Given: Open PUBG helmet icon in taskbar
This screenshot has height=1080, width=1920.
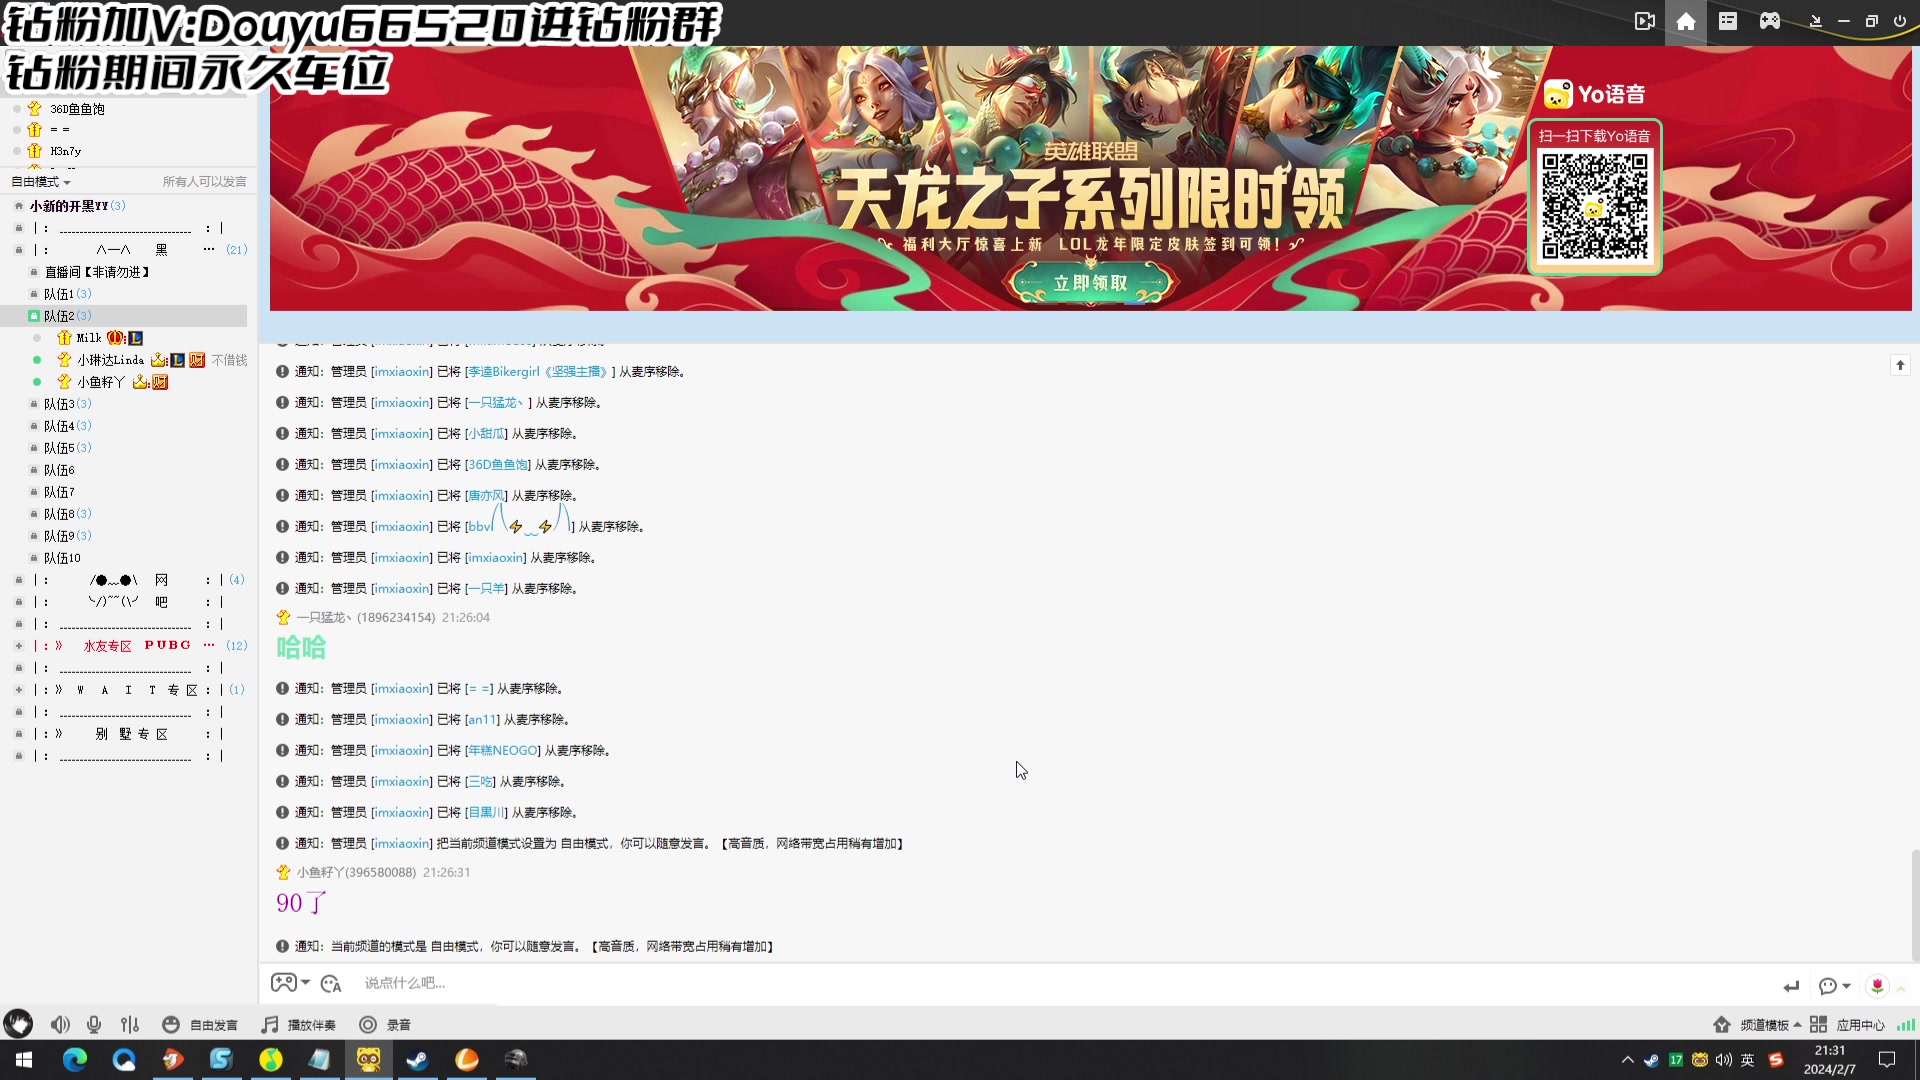Looking at the screenshot, I should coord(515,1060).
